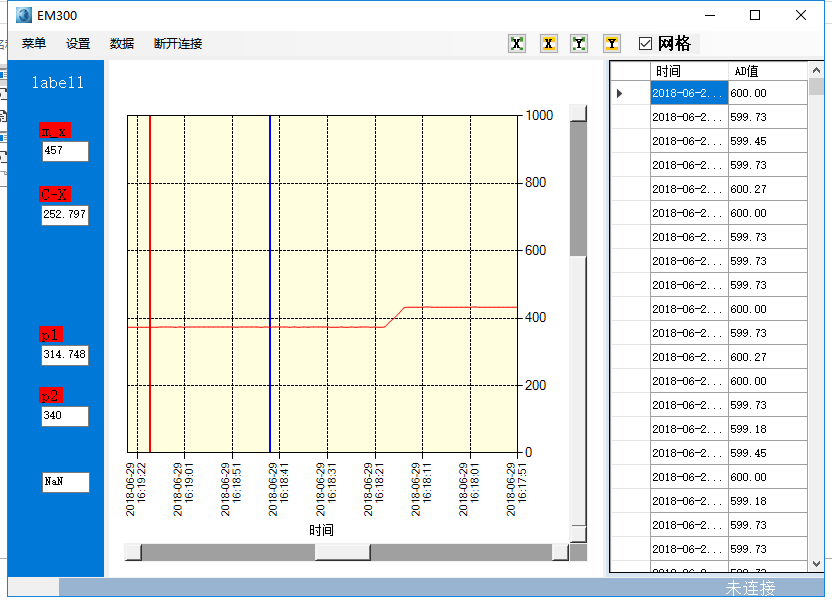
Task: Click the first 599.18 AD value cell
Action: coord(768,429)
